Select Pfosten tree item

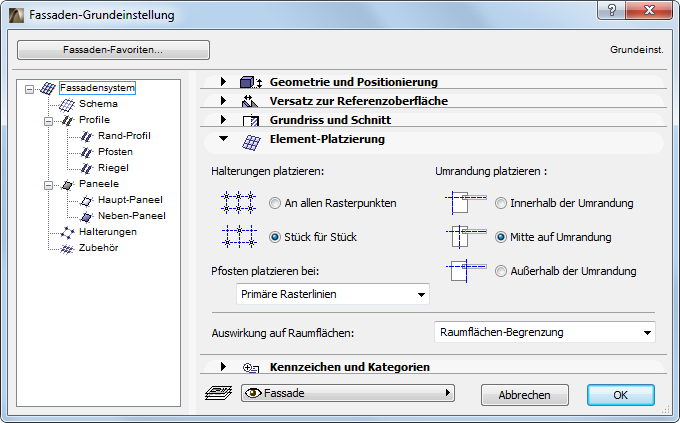click(115, 152)
